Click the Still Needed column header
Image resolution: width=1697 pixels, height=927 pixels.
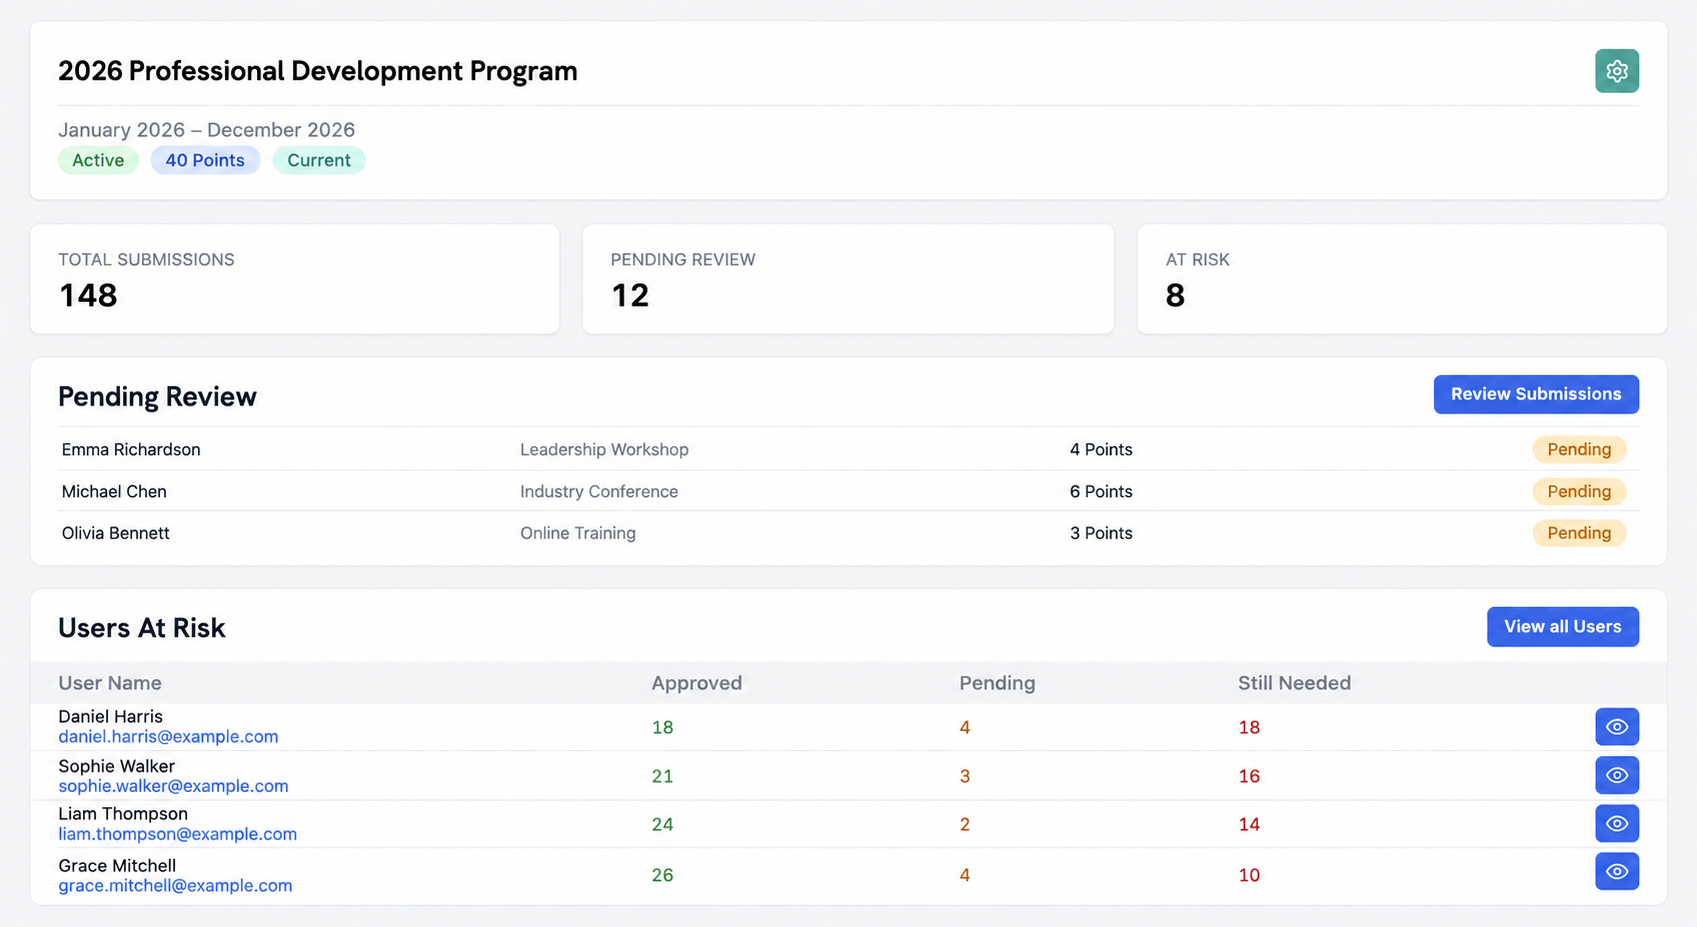[x=1294, y=683]
